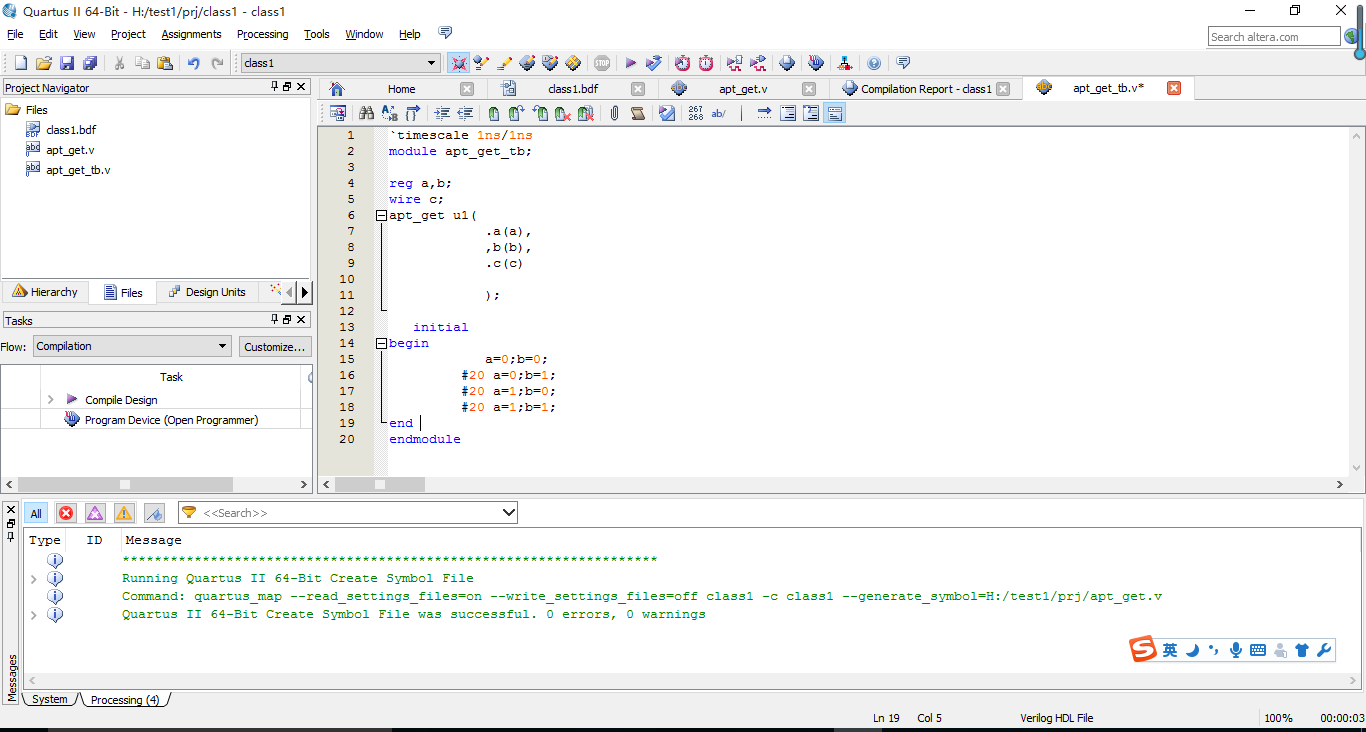Click the Find binoculars icon in editor toolbar
Image resolution: width=1366 pixels, height=732 pixels.
366,114
